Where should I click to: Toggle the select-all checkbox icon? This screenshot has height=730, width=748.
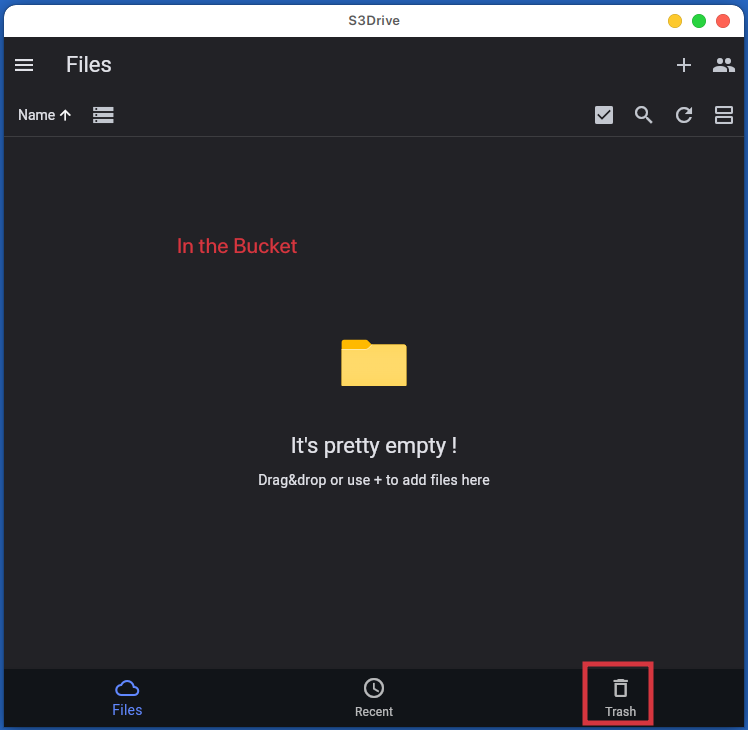tap(604, 115)
